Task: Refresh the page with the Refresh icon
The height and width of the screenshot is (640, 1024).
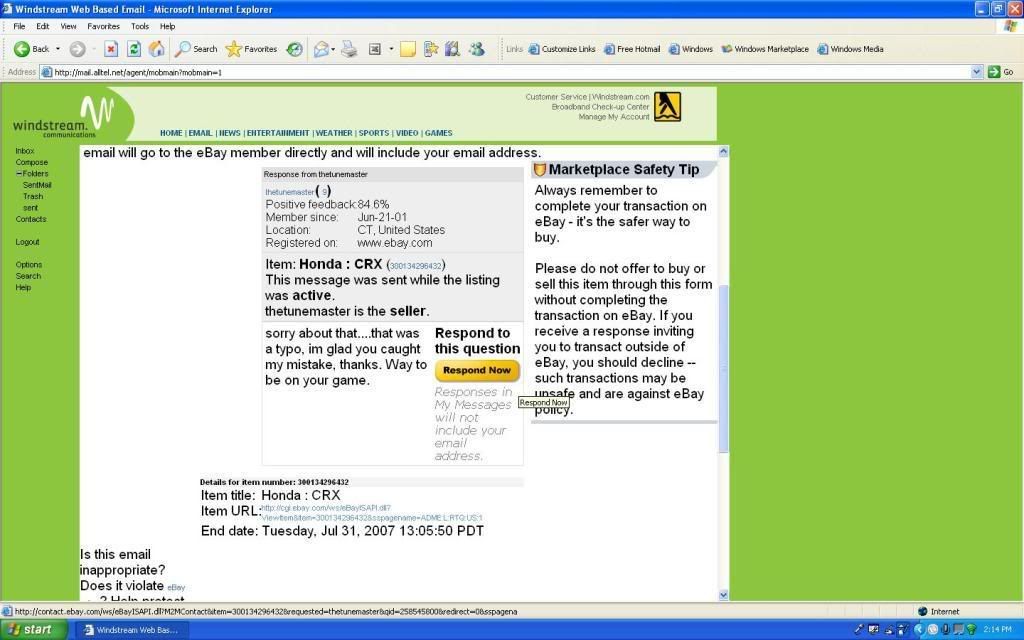Action: tap(134, 48)
